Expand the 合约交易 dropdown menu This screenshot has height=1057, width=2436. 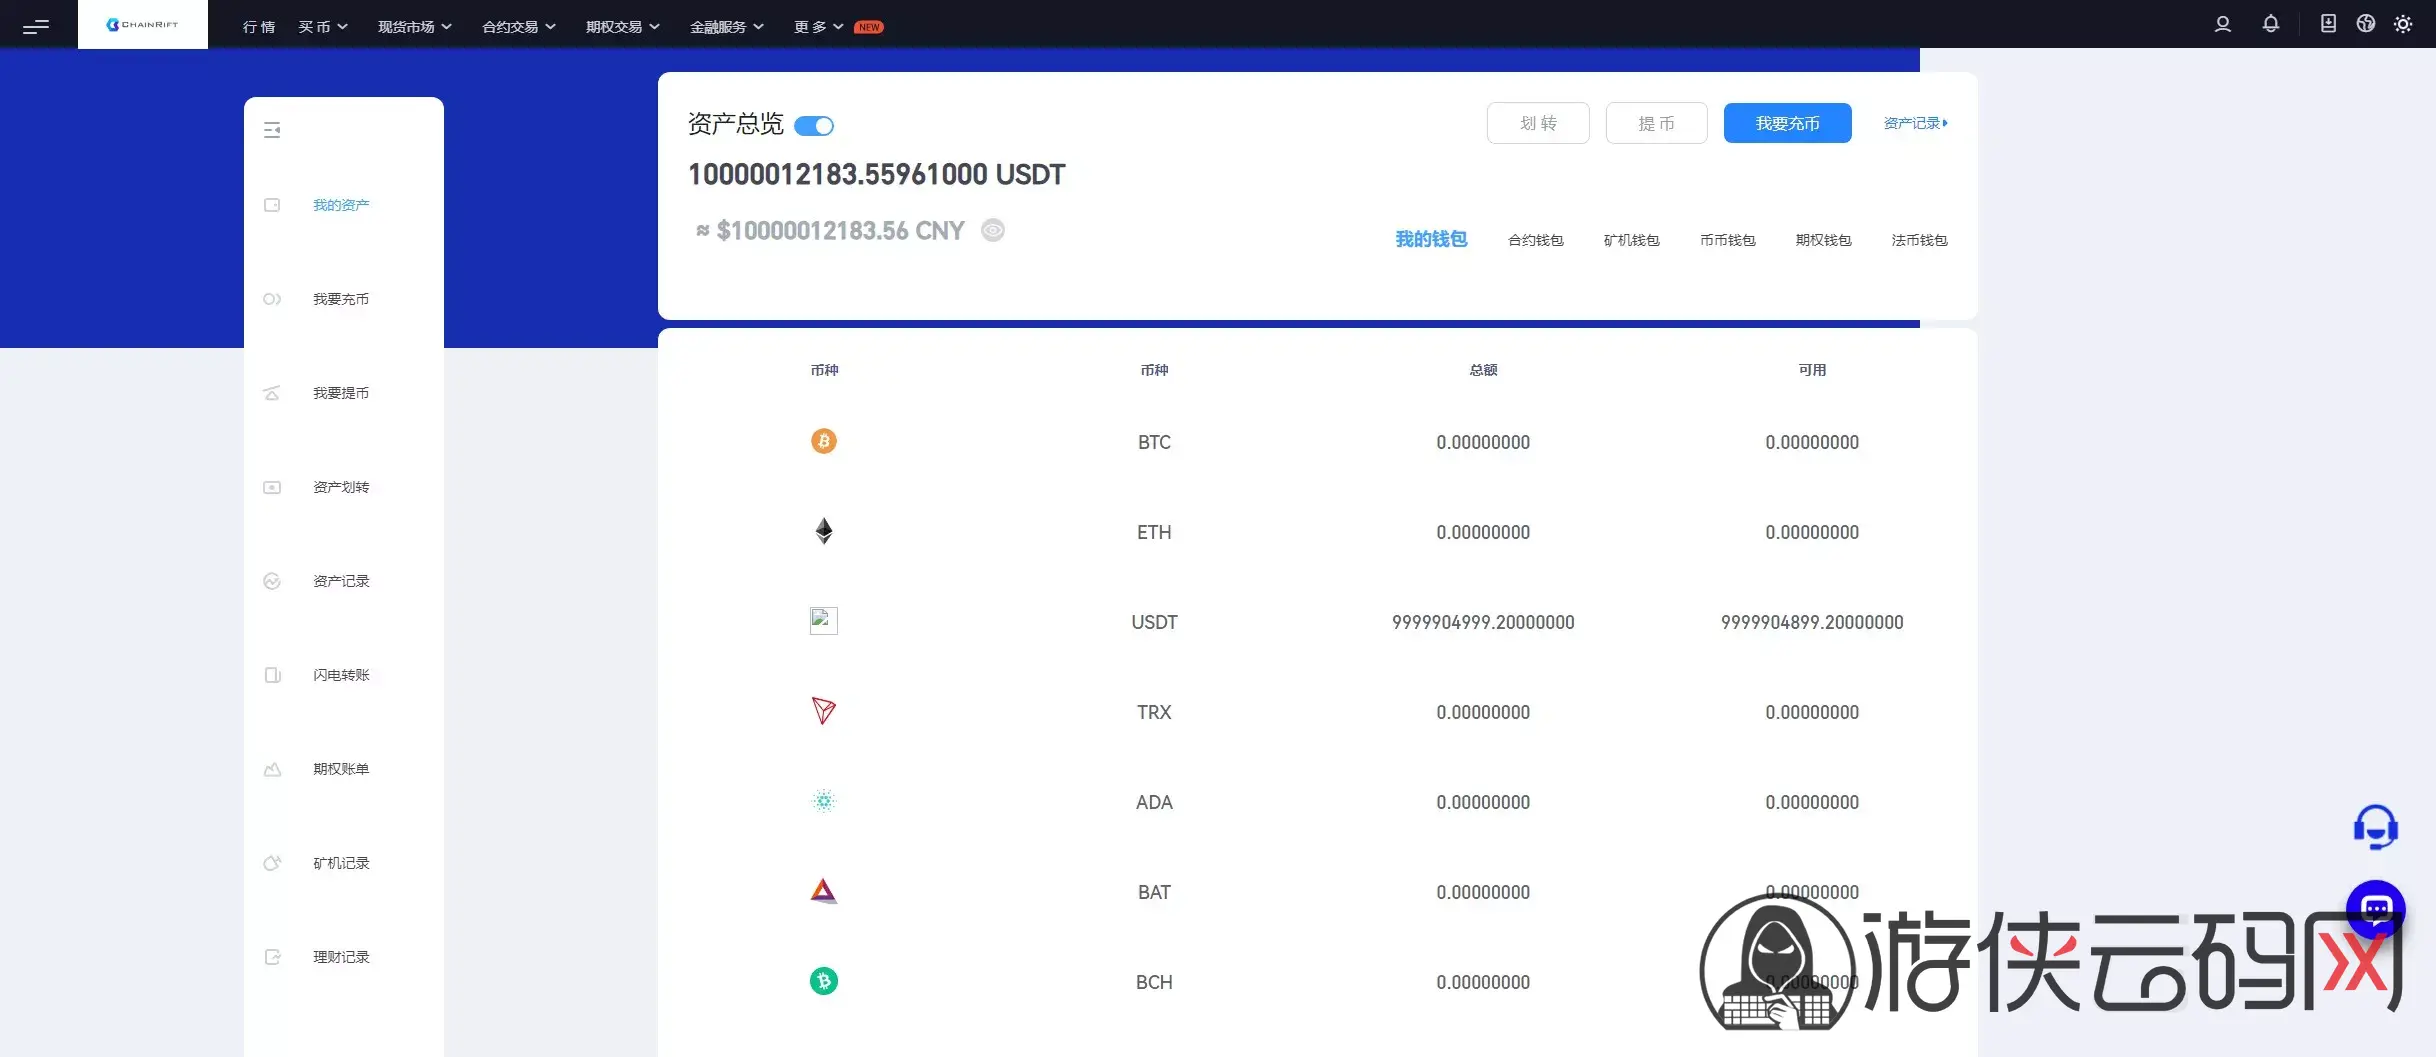(518, 27)
